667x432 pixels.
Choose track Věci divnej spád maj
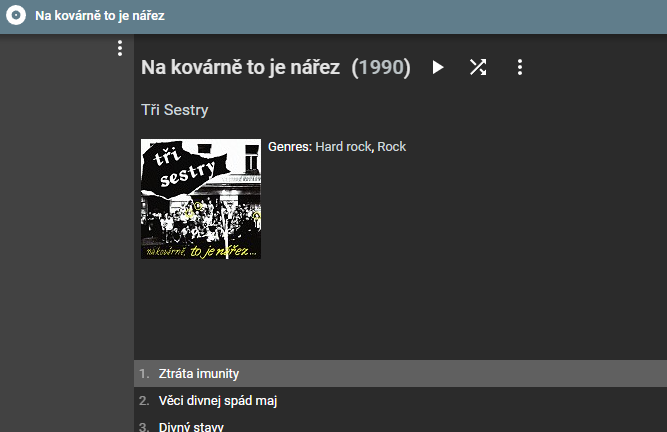click(x=217, y=401)
